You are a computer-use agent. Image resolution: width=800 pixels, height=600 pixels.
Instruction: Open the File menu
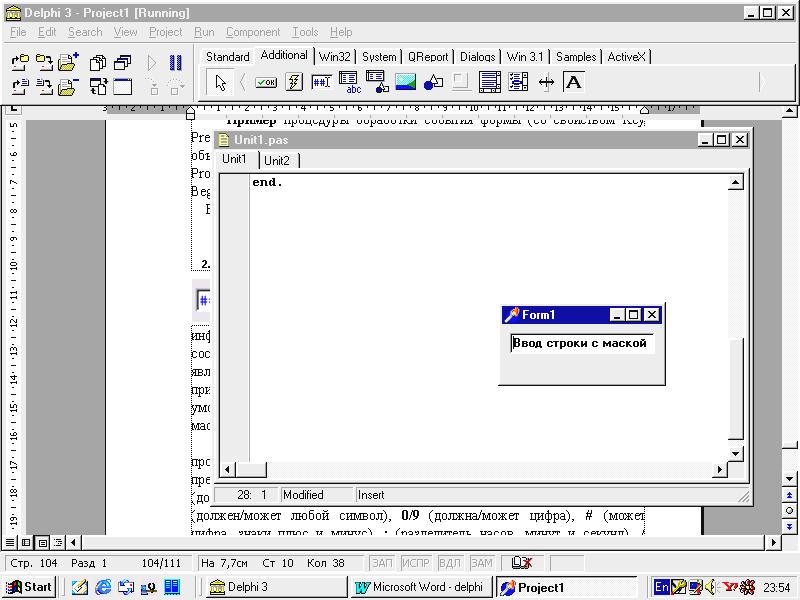(18, 32)
